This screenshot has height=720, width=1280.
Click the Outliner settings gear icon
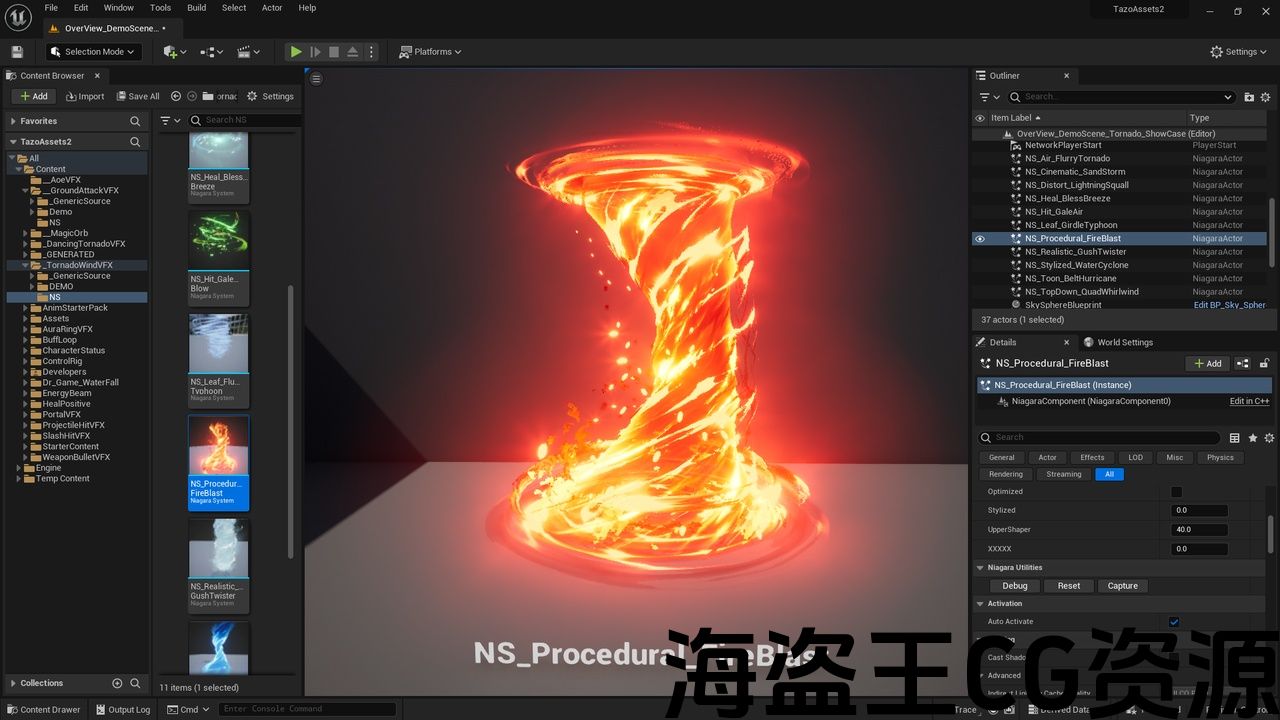pyautogui.click(x=1266, y=97)
